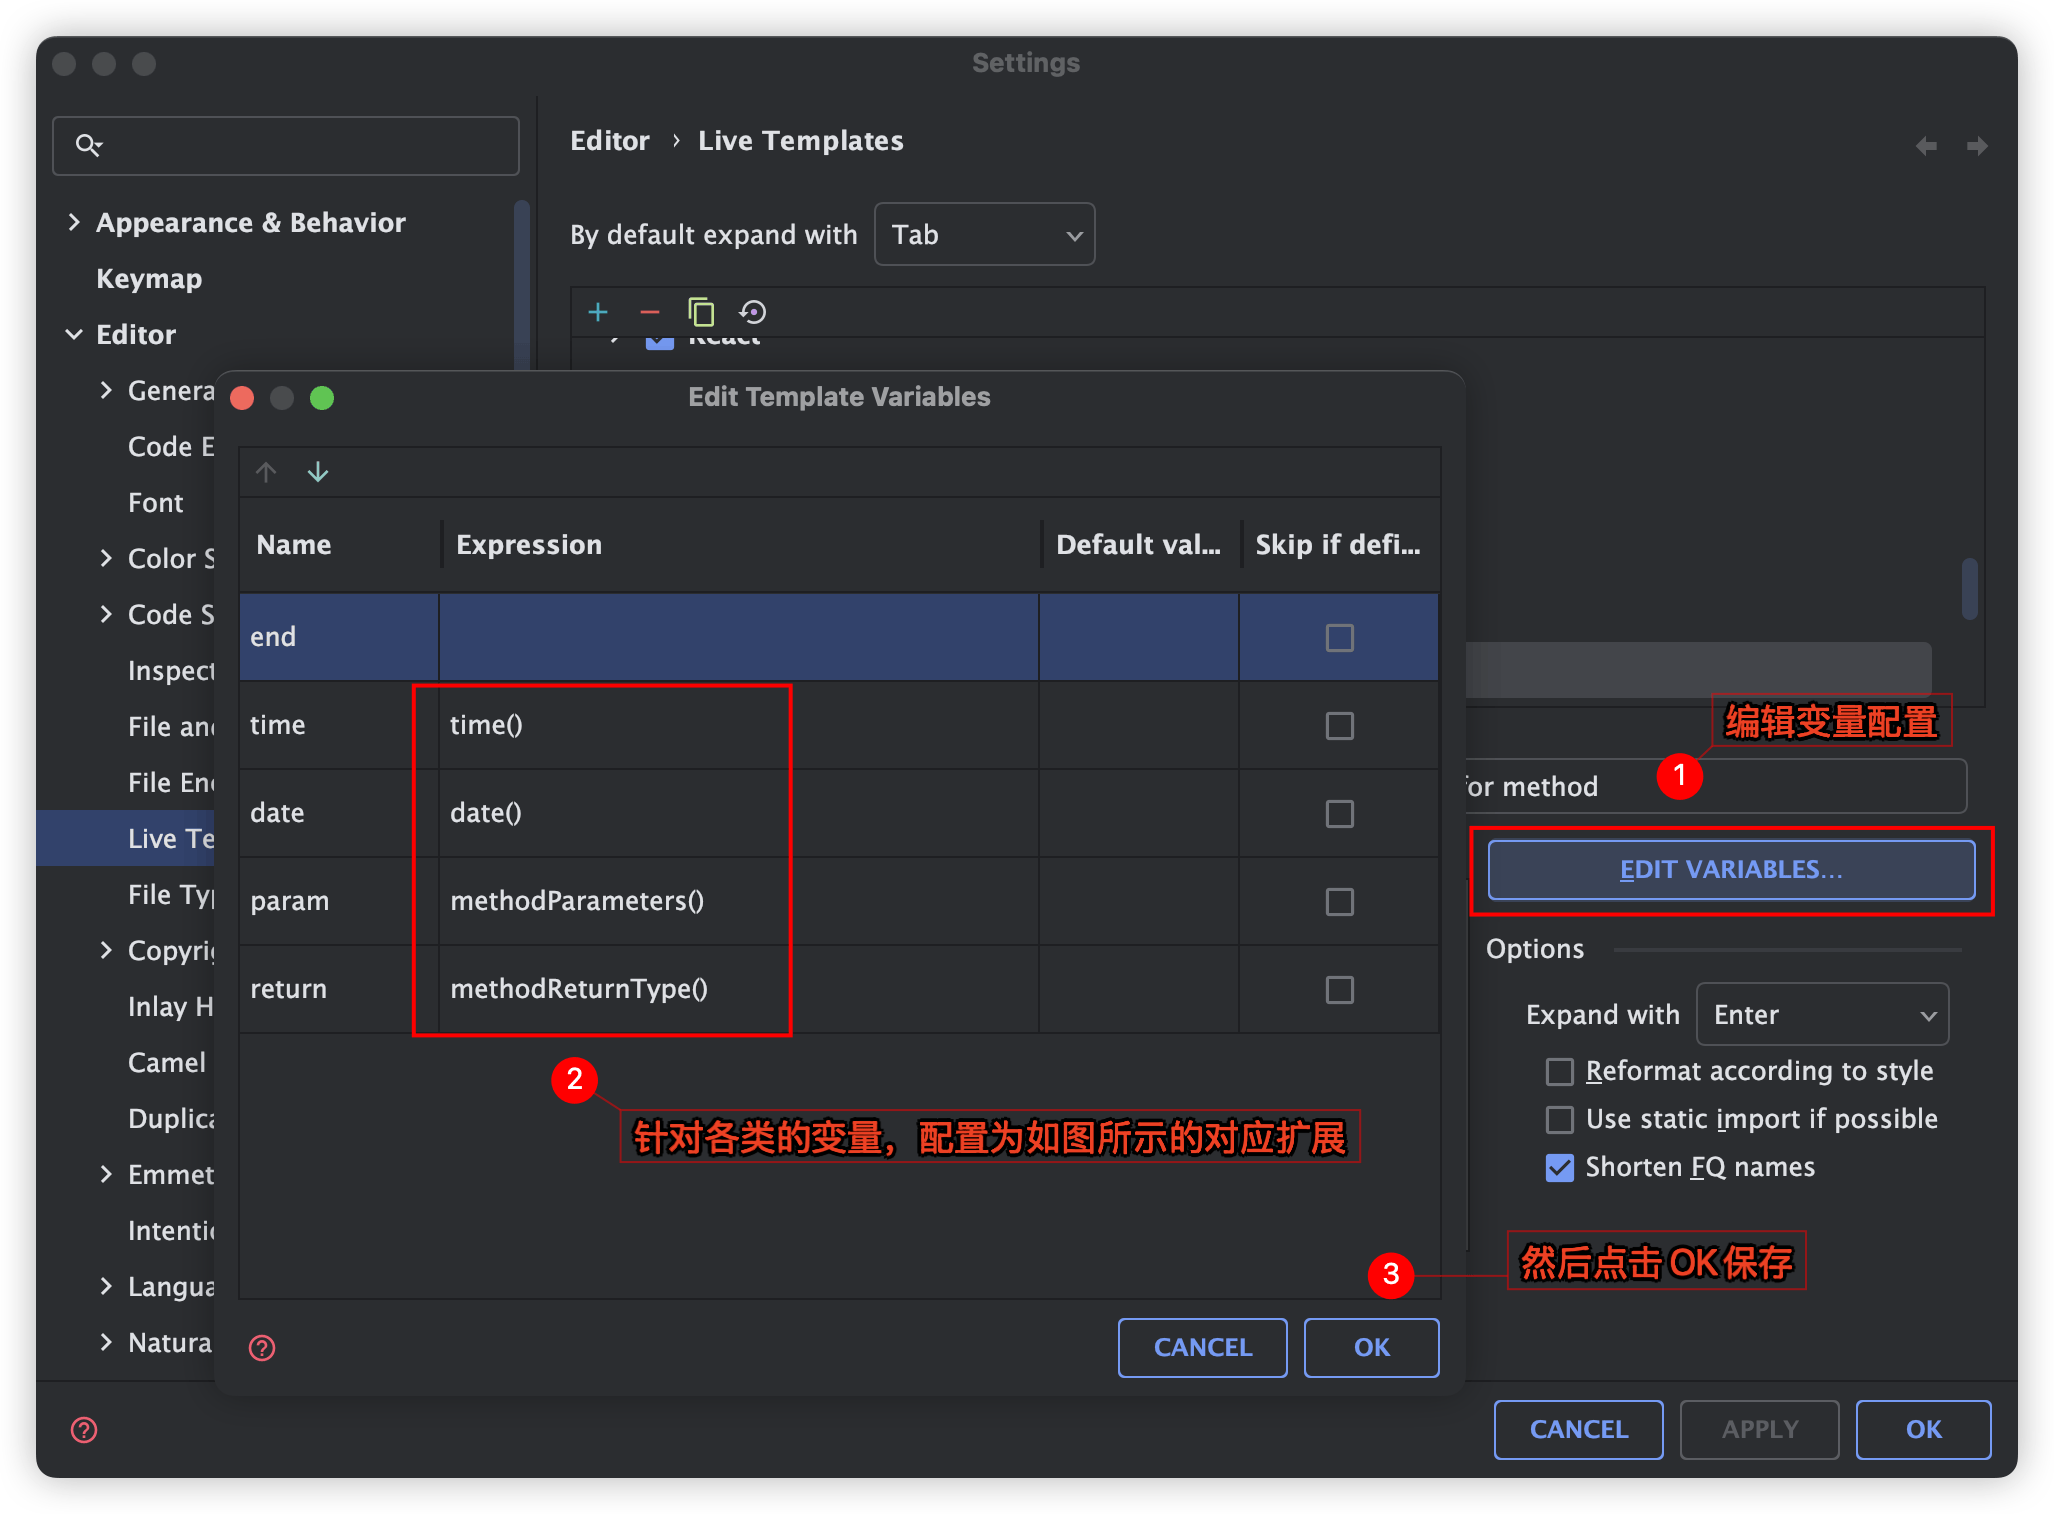Image resolution: width=2054 pixels, height=1514 pixels.
Task: Click the template list vertical scrollbar
Action: click(1970, 589)
